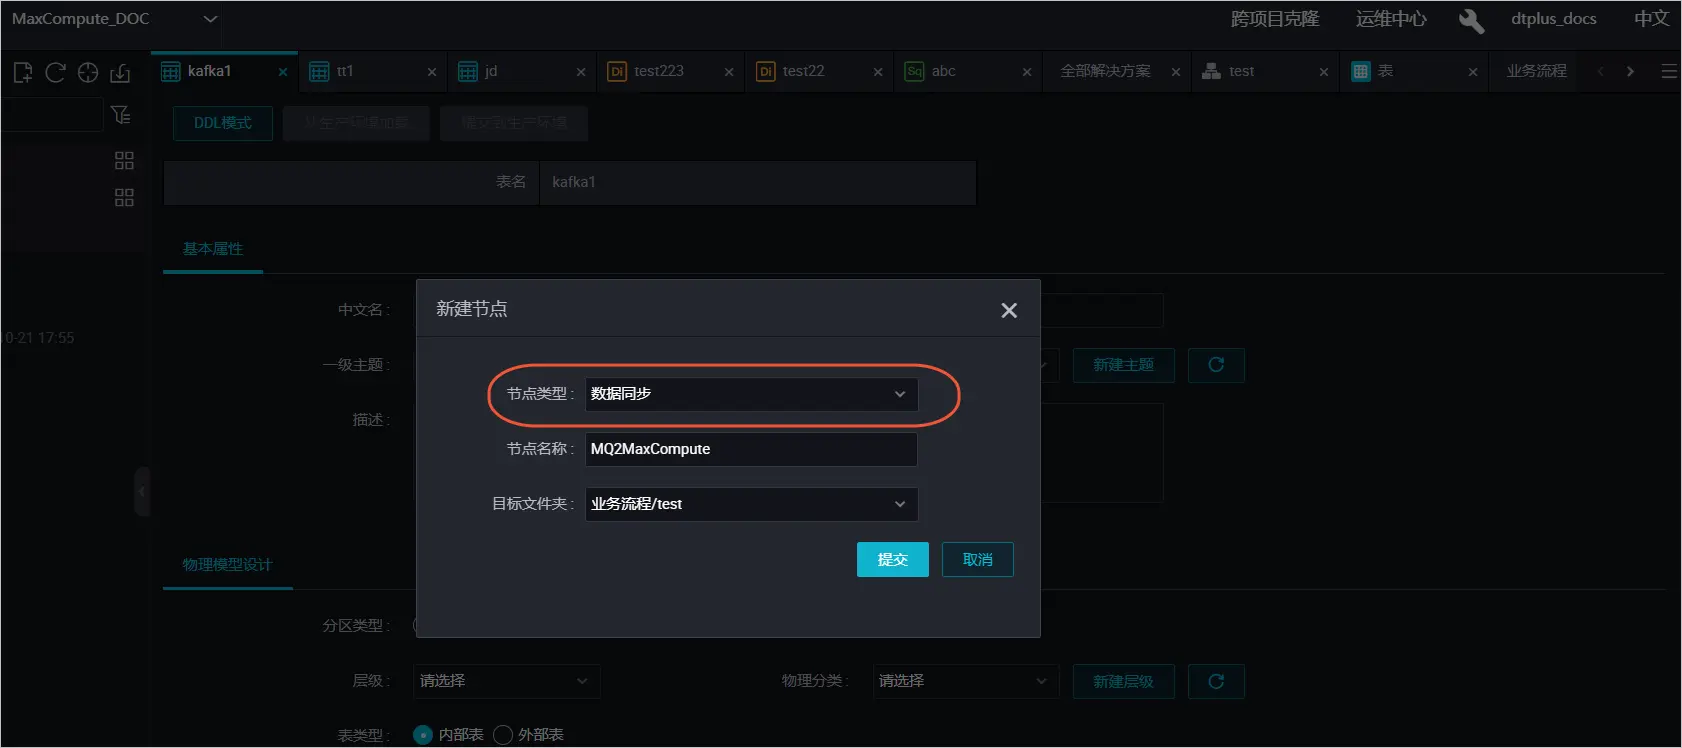Click refresh icon next to 新建主题
The width and height of the screenshot is (1682, 748).
point(1216,365)
